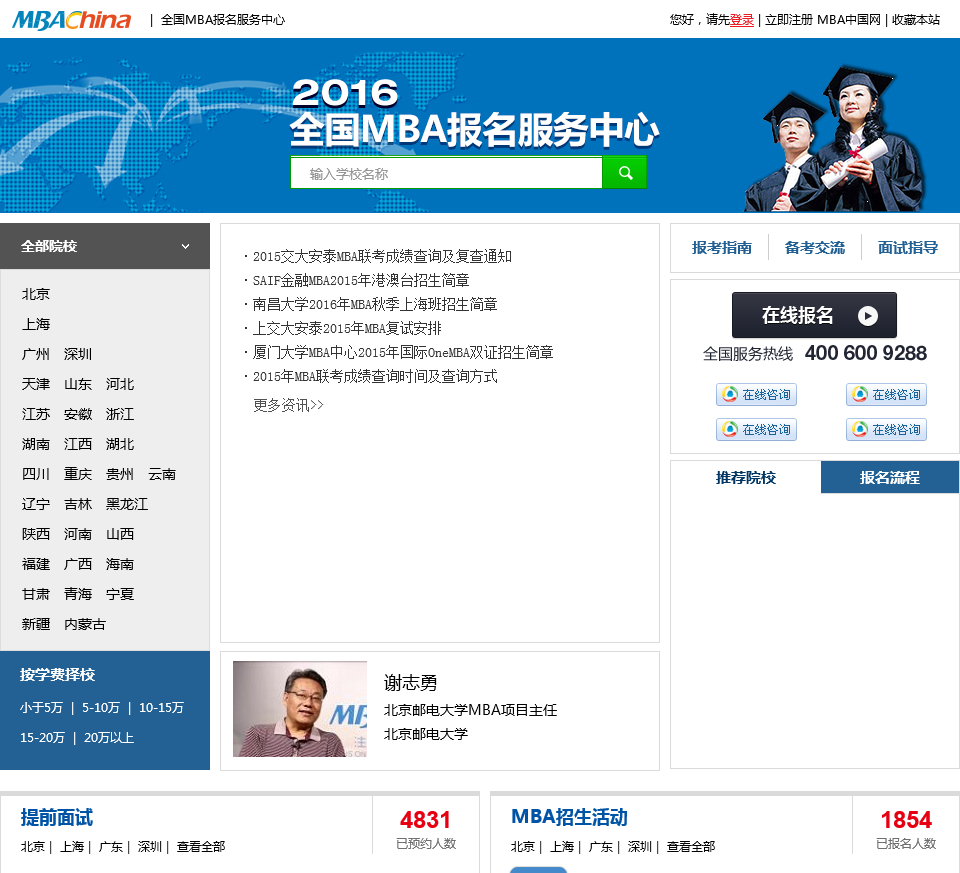
Task: Select 甘肃 region
Action: point(36,594)
